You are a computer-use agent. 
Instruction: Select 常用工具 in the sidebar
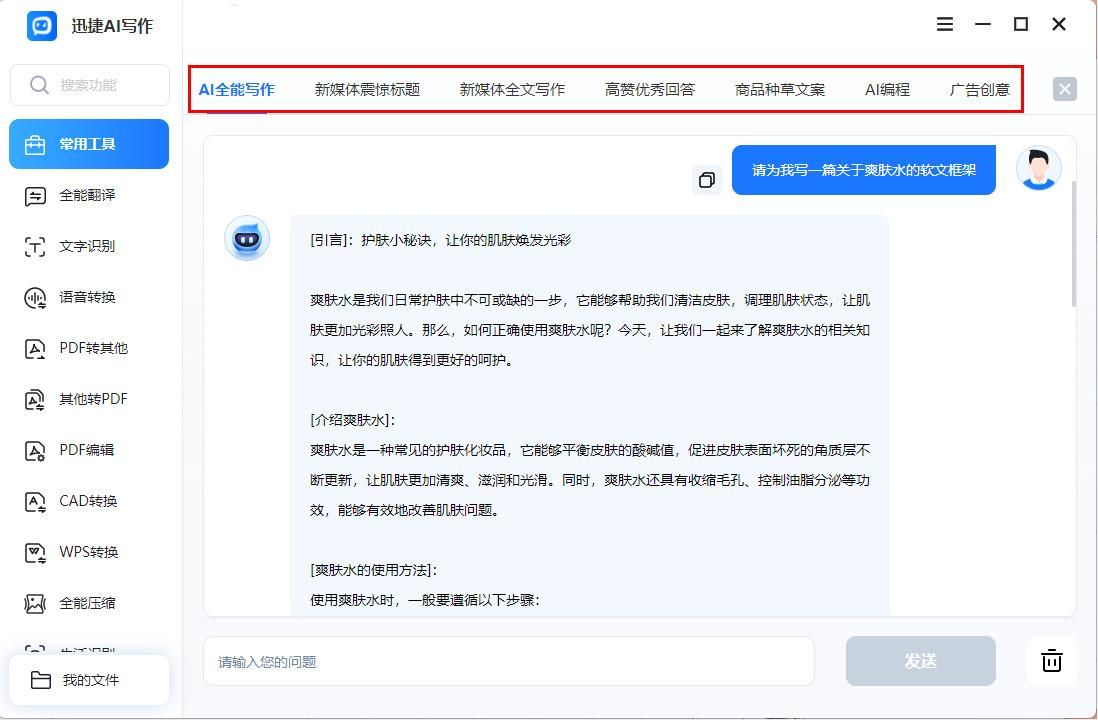point(89,144)
